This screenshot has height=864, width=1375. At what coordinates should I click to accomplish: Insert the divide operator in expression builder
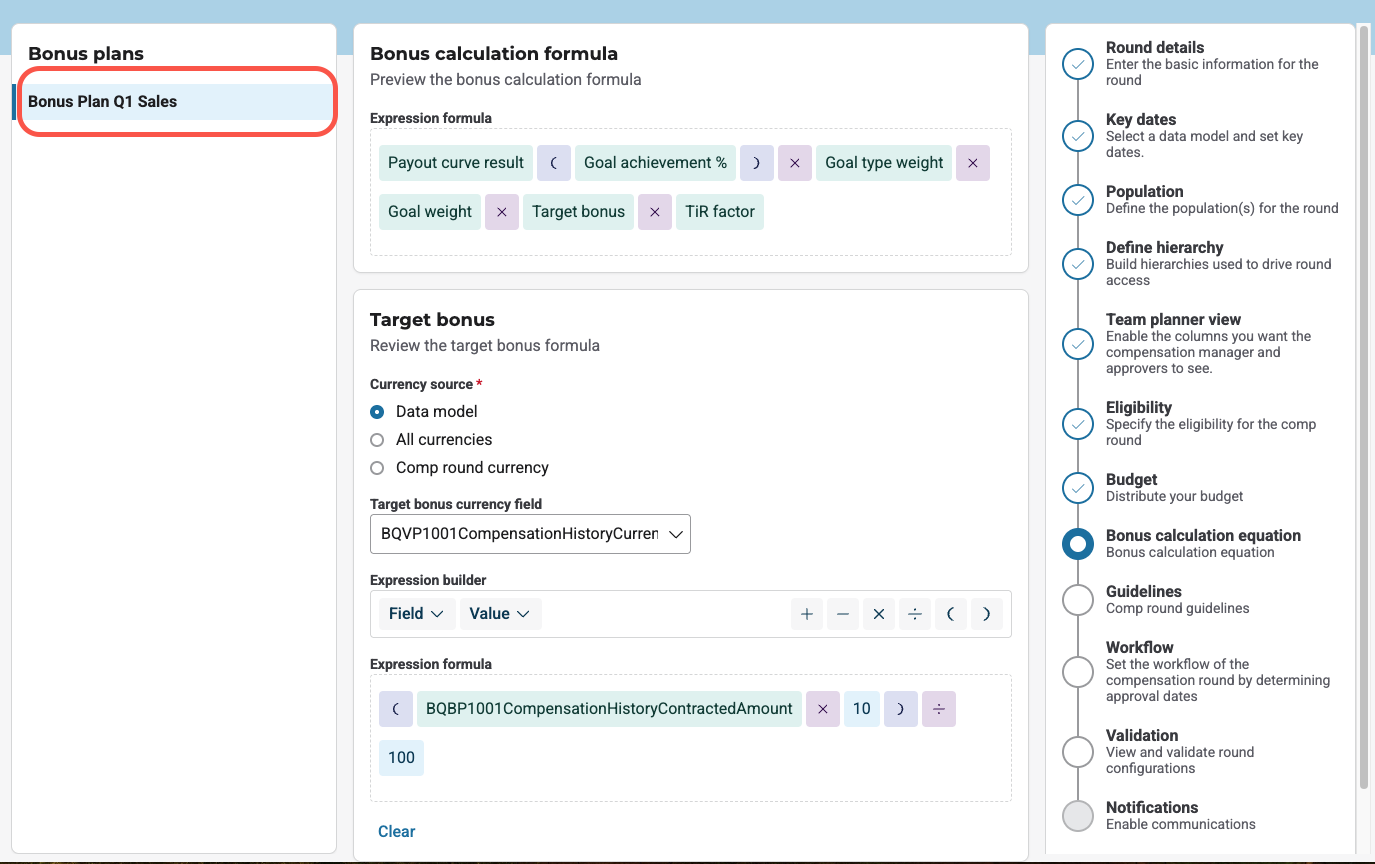coord(914,614)
